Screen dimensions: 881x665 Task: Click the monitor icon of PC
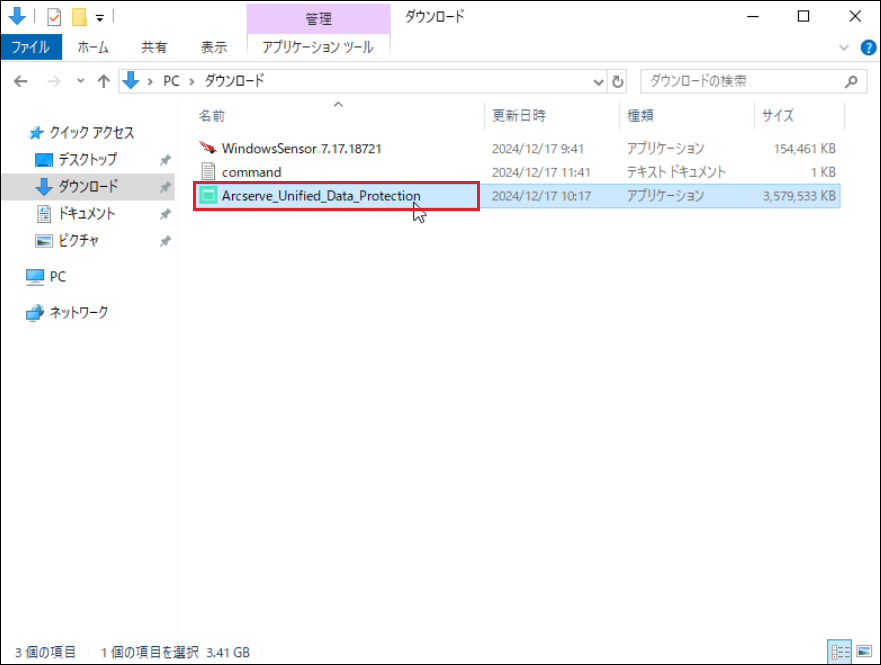[x=35, y=277]
